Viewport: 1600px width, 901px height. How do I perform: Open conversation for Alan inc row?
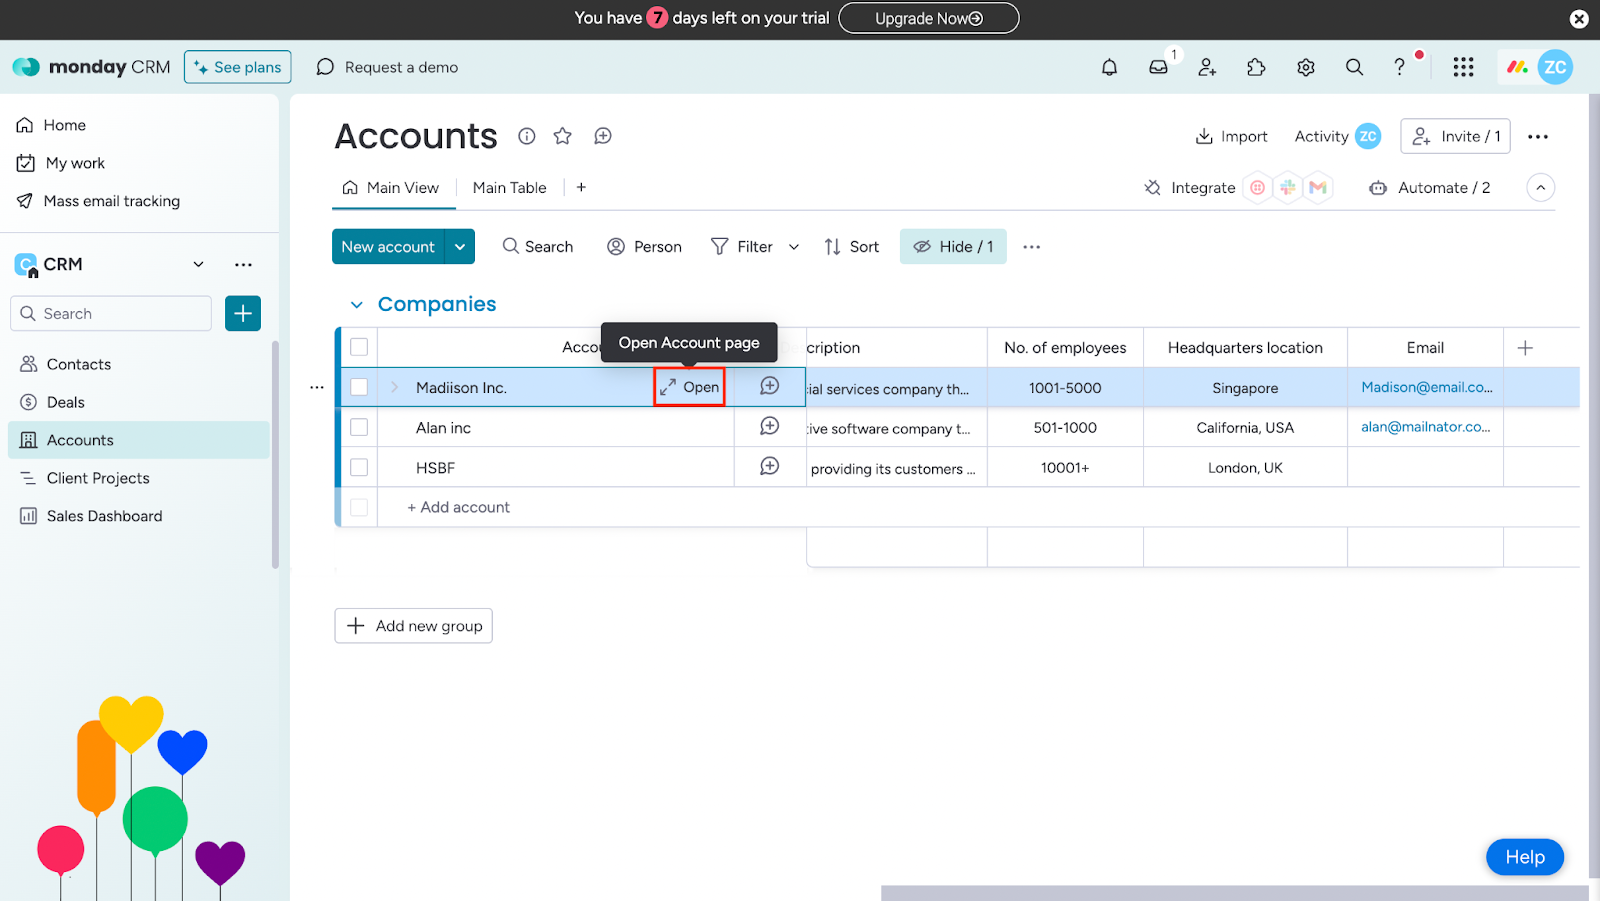click(x=769, y=426)
